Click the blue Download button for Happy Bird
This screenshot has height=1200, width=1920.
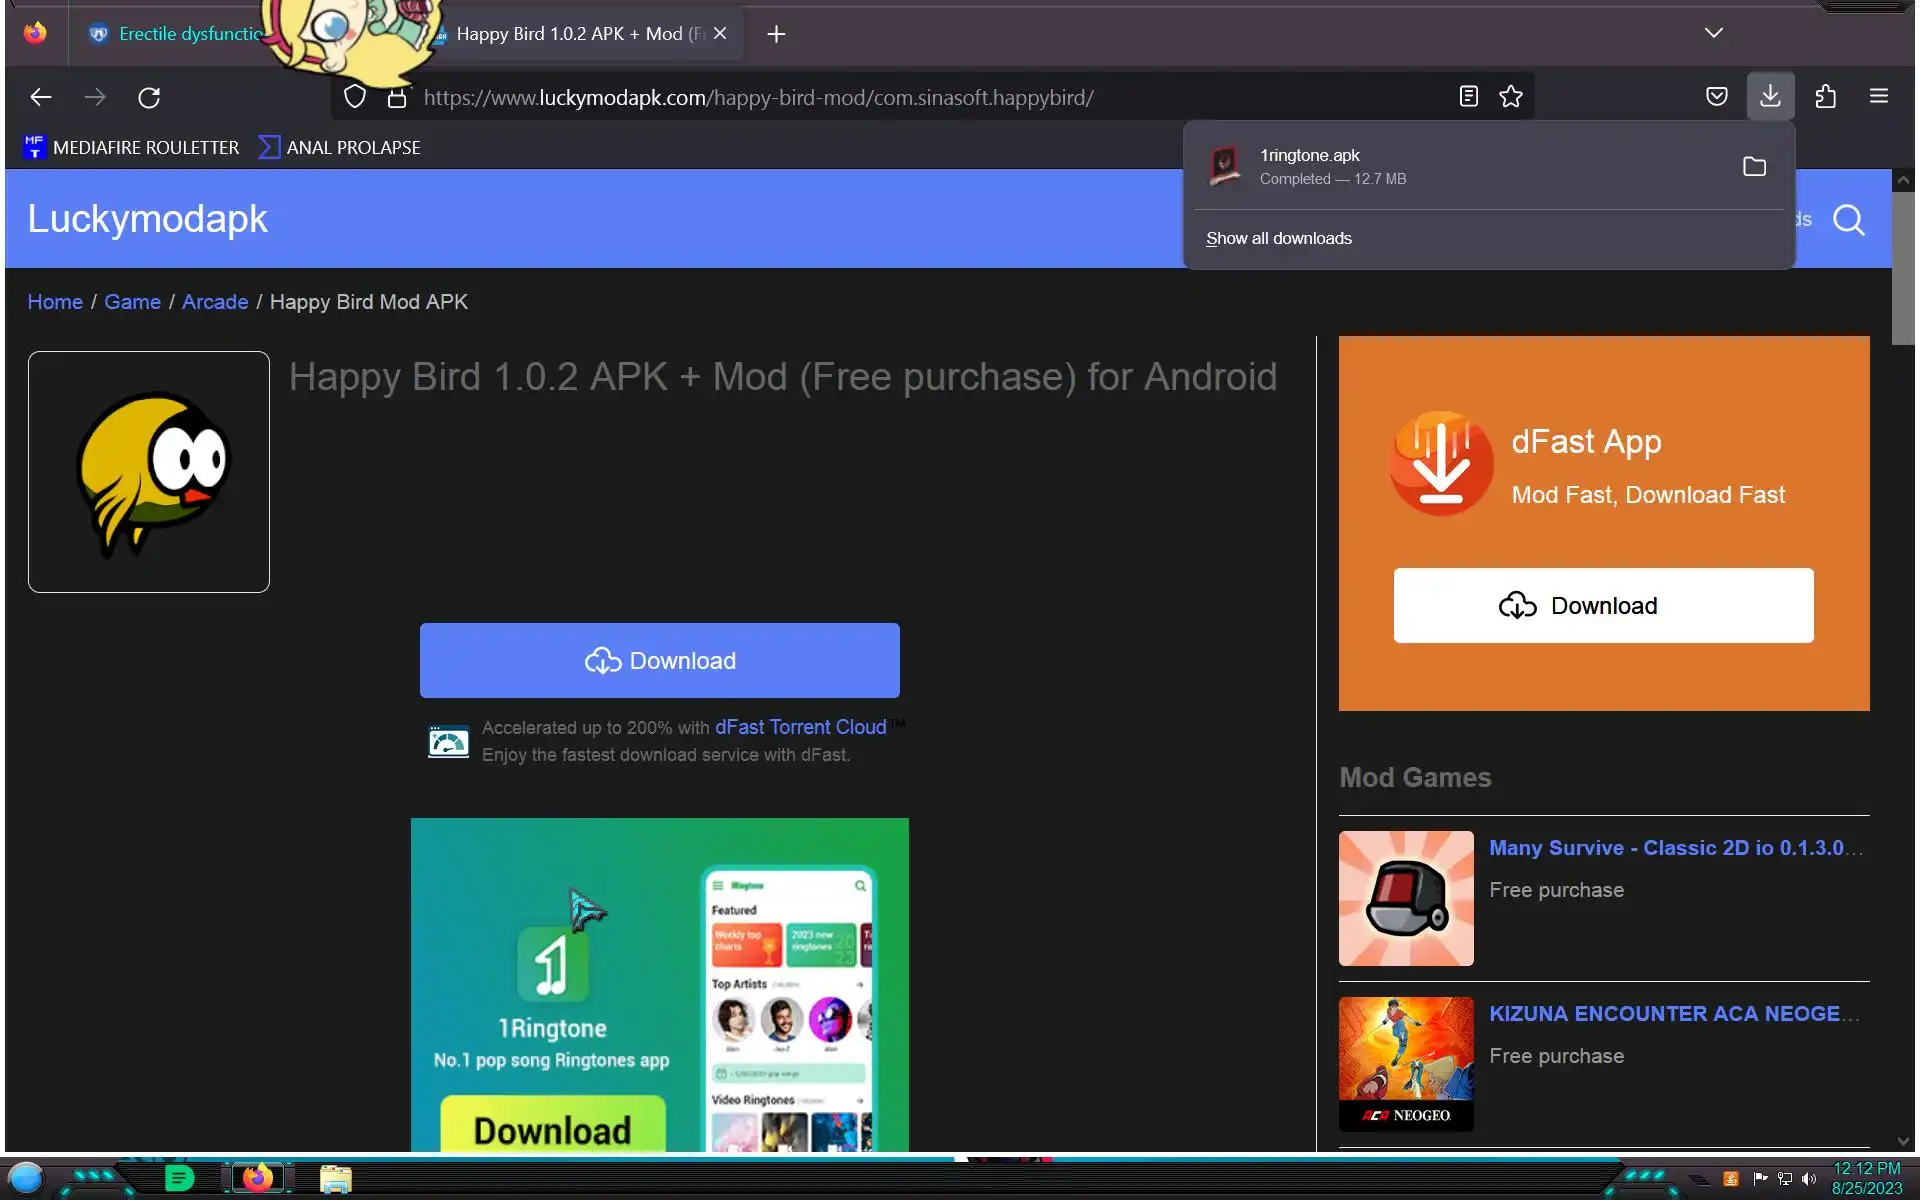659,660
